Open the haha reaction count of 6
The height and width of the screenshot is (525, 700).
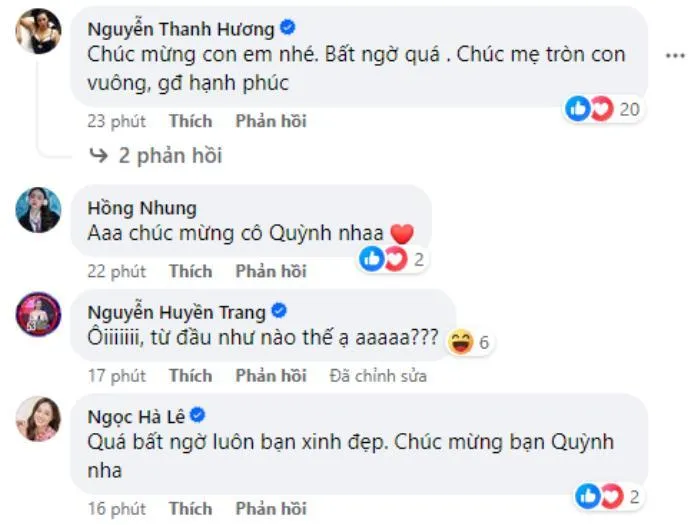(469, 342)
